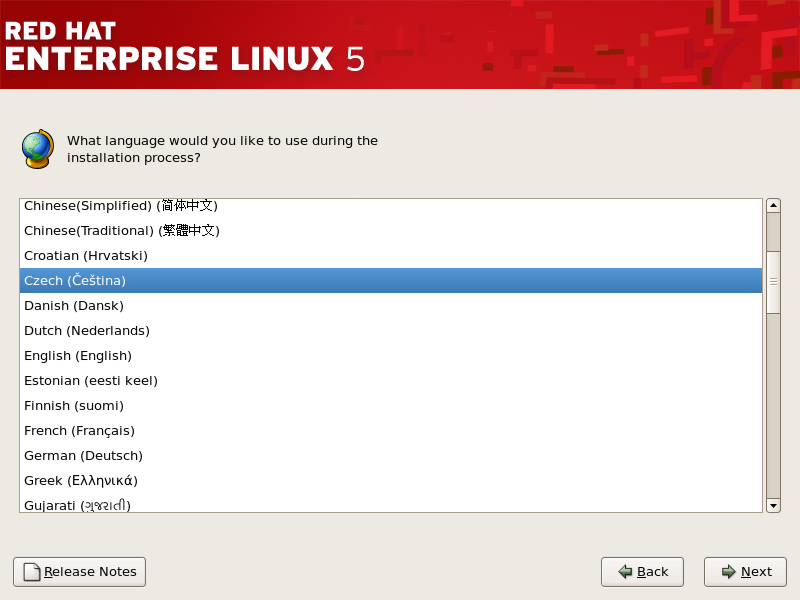Select Danish (Dansk) in the list
Viewport: 800px width, 600px height.
coord(74,306)
